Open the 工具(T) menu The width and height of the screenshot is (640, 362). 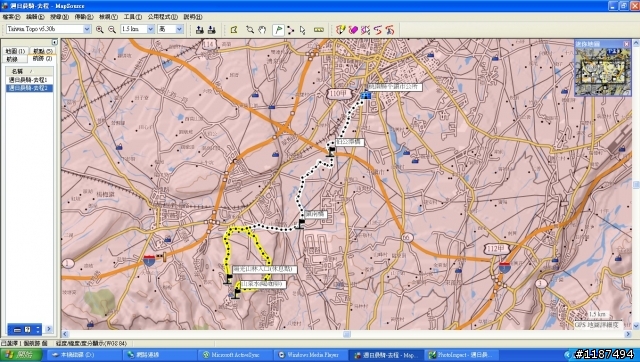[133, 17]
